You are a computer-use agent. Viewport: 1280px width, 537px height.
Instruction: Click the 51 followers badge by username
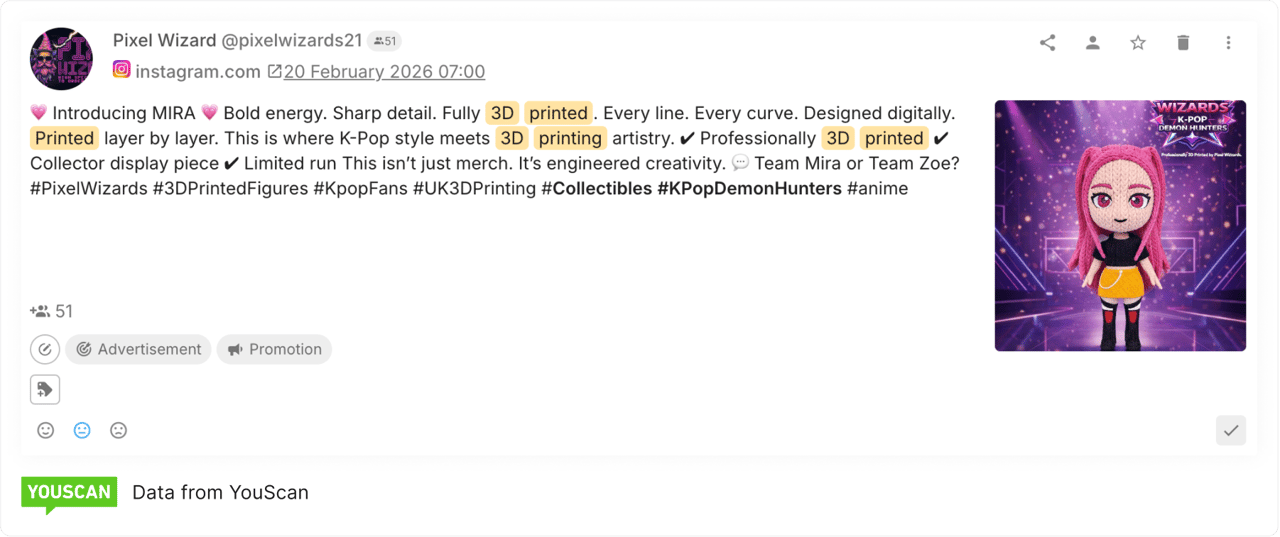384,41
